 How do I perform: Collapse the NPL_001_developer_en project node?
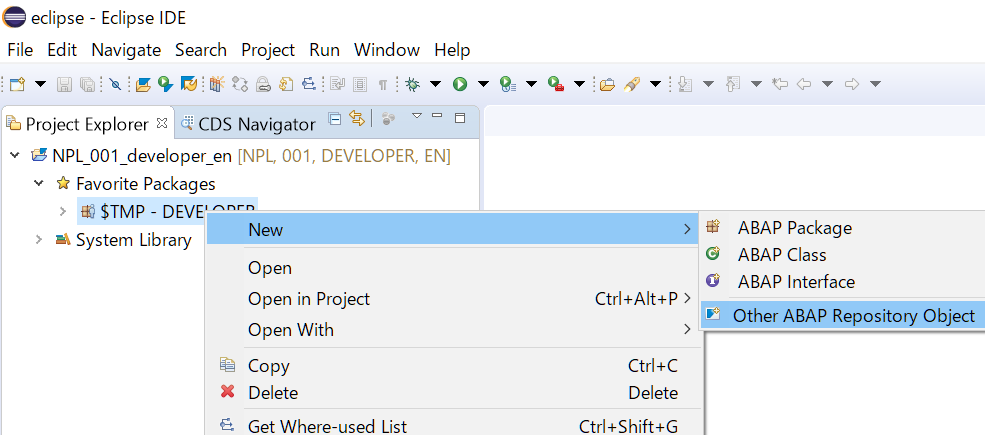point(15,156)
